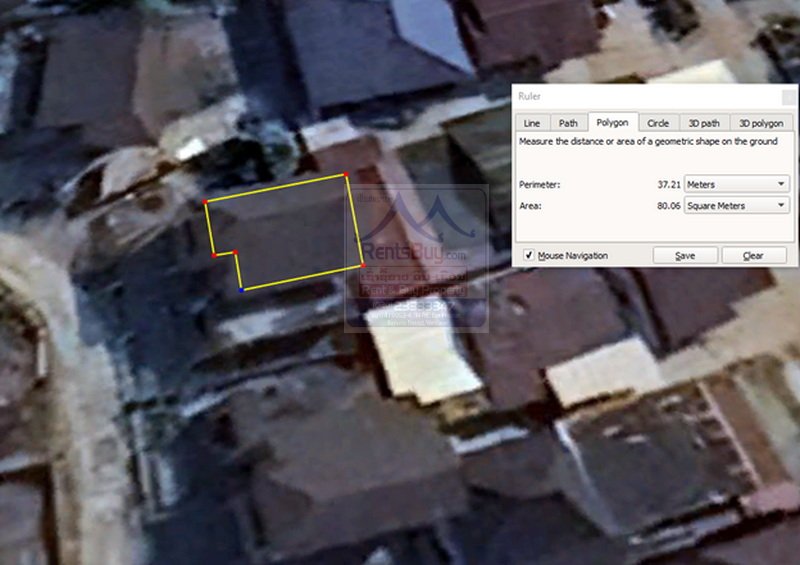This screenshot has height=565, width=800.
Task: Click the Save button in Ruler
Action: pyautogui.click(x=685, y=256)
